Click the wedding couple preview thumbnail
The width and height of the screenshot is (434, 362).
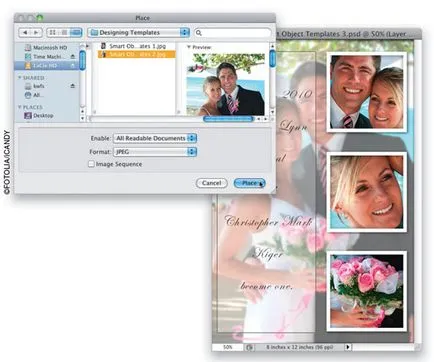[225, 84]
